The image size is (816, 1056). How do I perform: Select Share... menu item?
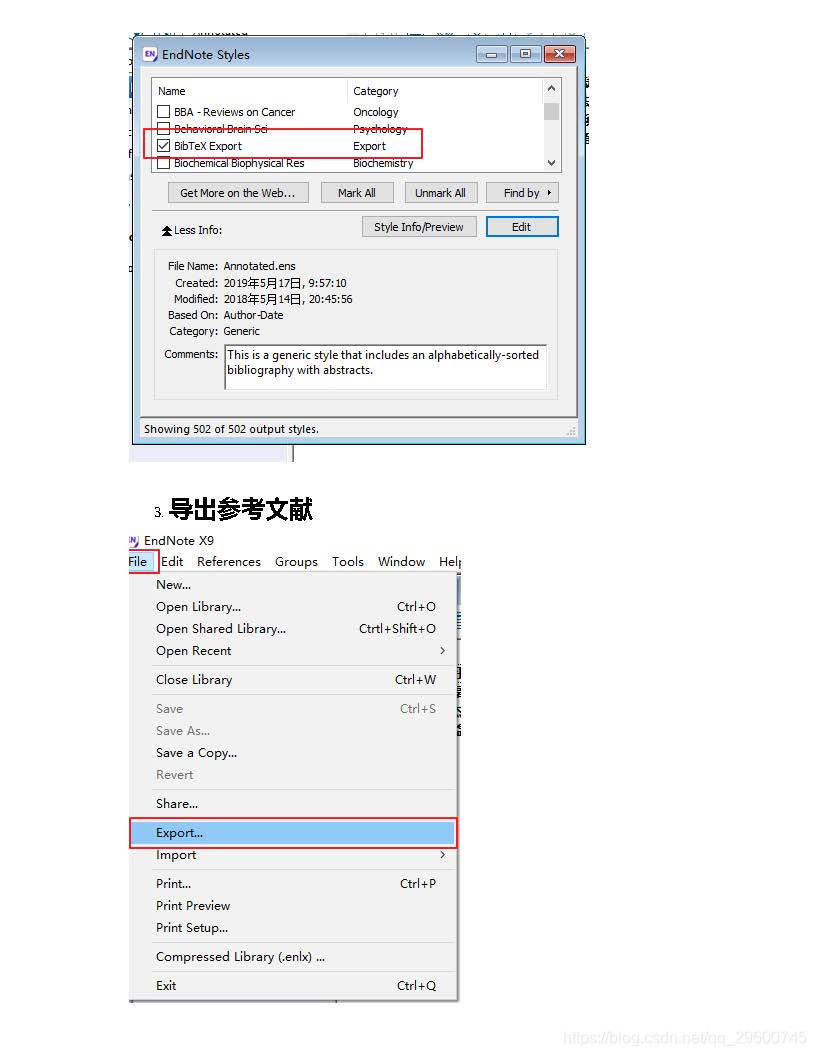[x=294, y=803]
